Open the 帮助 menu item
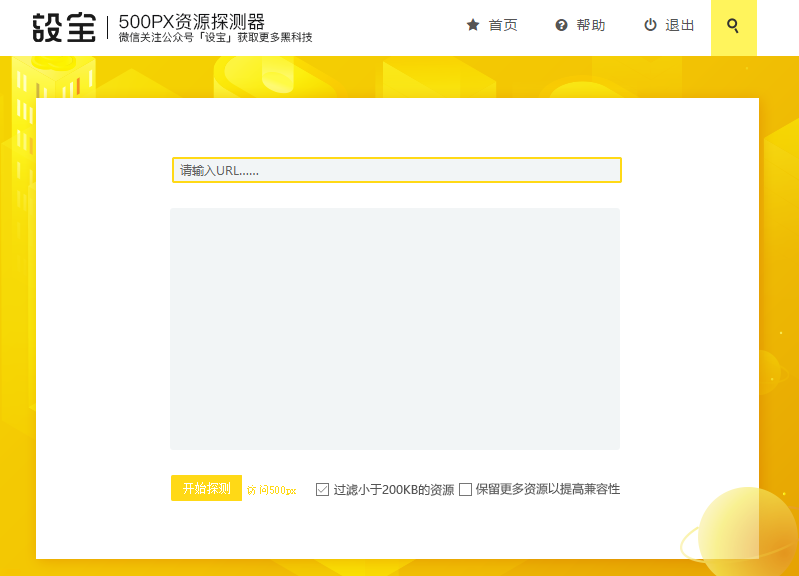Screen dimensions: 799x576 pos(591,25)
